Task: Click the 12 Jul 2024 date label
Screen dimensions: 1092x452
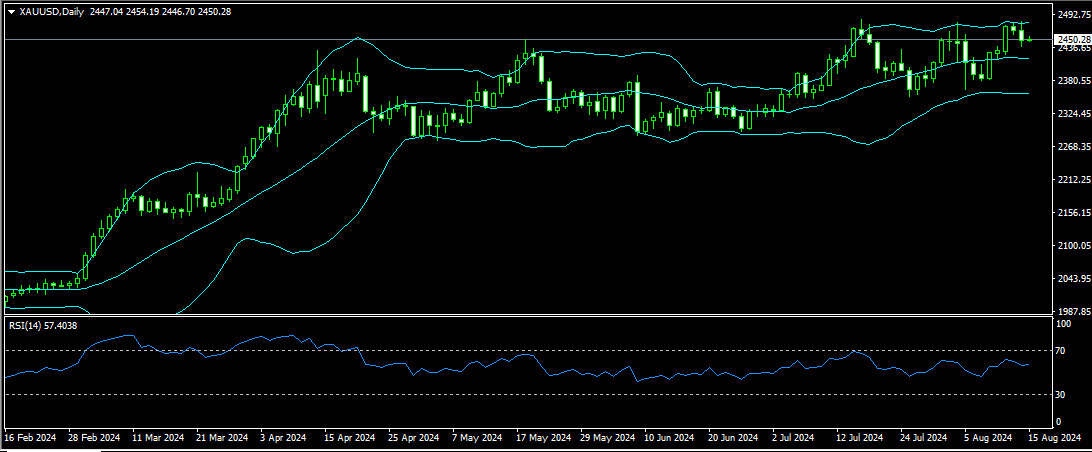Action: click(860, 438)
